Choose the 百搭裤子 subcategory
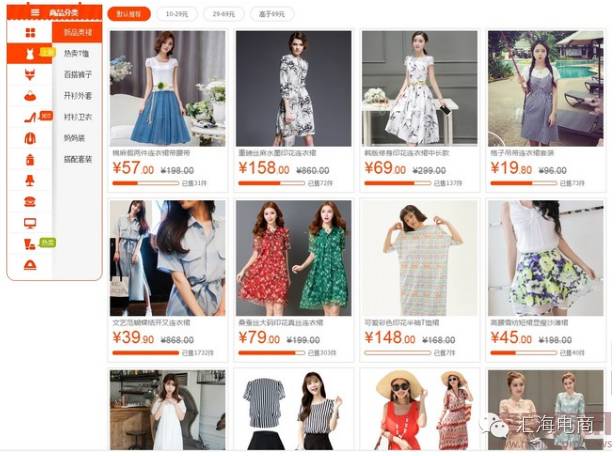The width and height of the screenshot is (616, 456). 78,75
